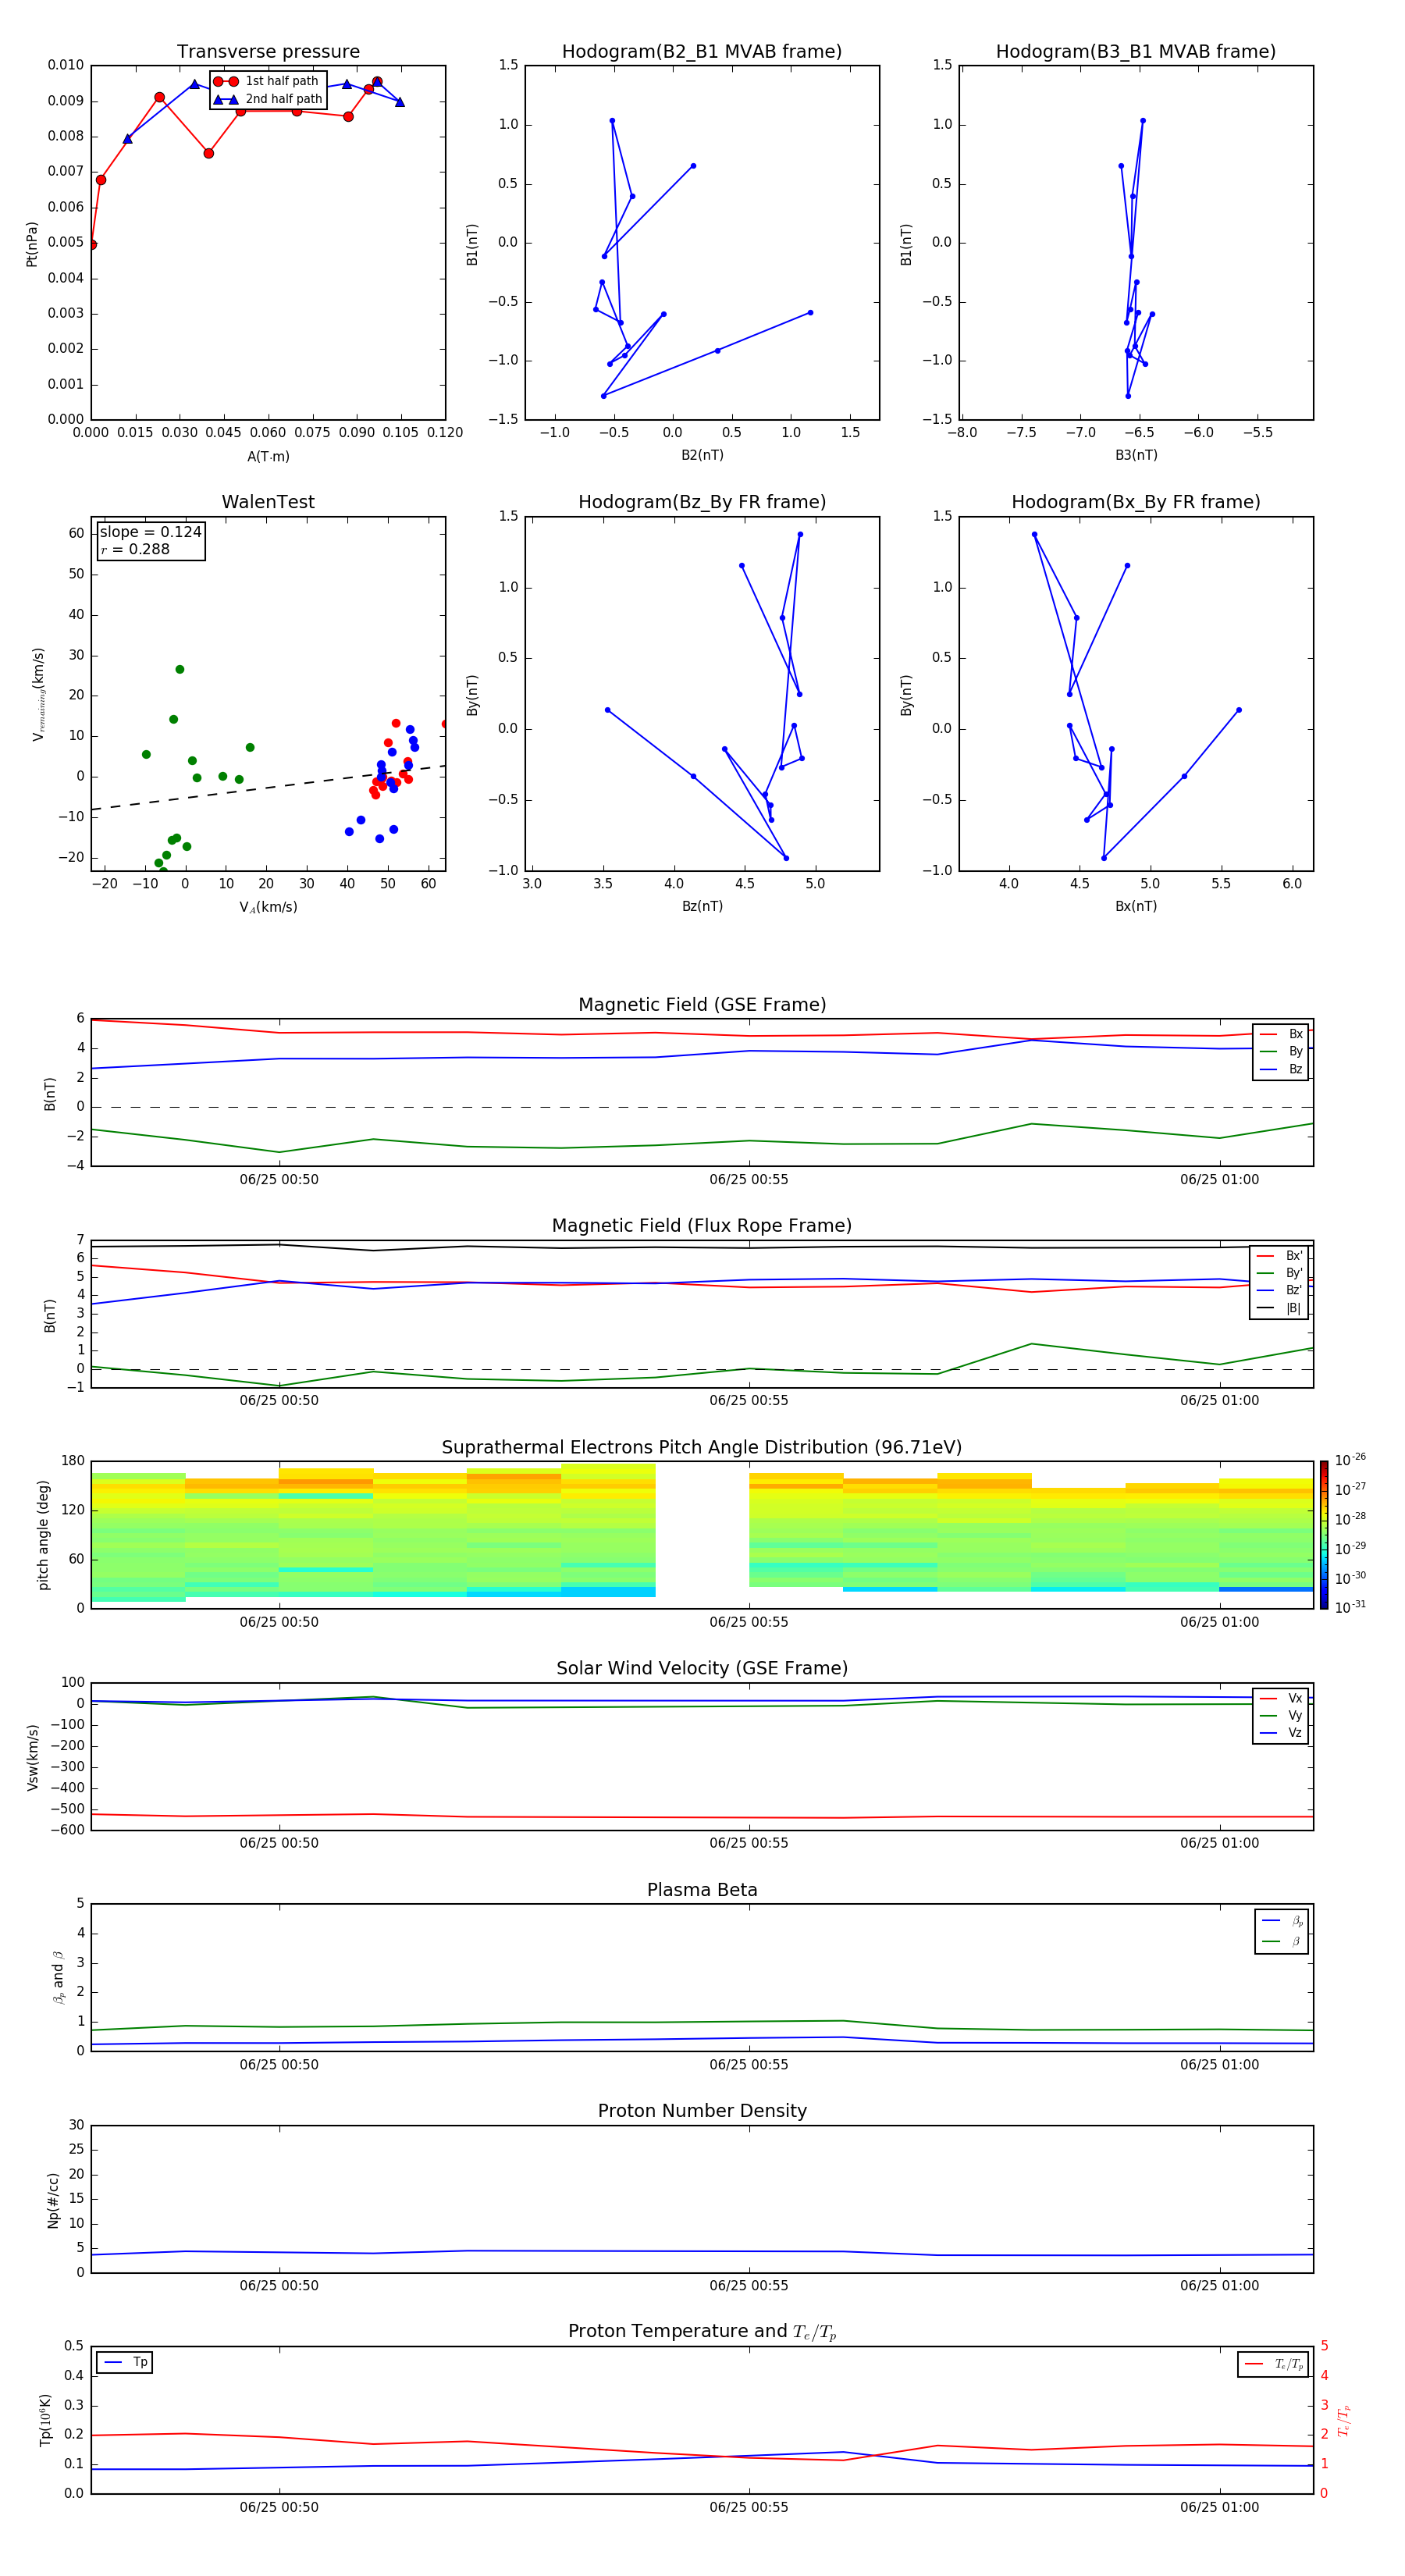Click the 'Plasma Beta' panel title
This screenshot has height=2576, width=1405.
tap(702, 1890)
